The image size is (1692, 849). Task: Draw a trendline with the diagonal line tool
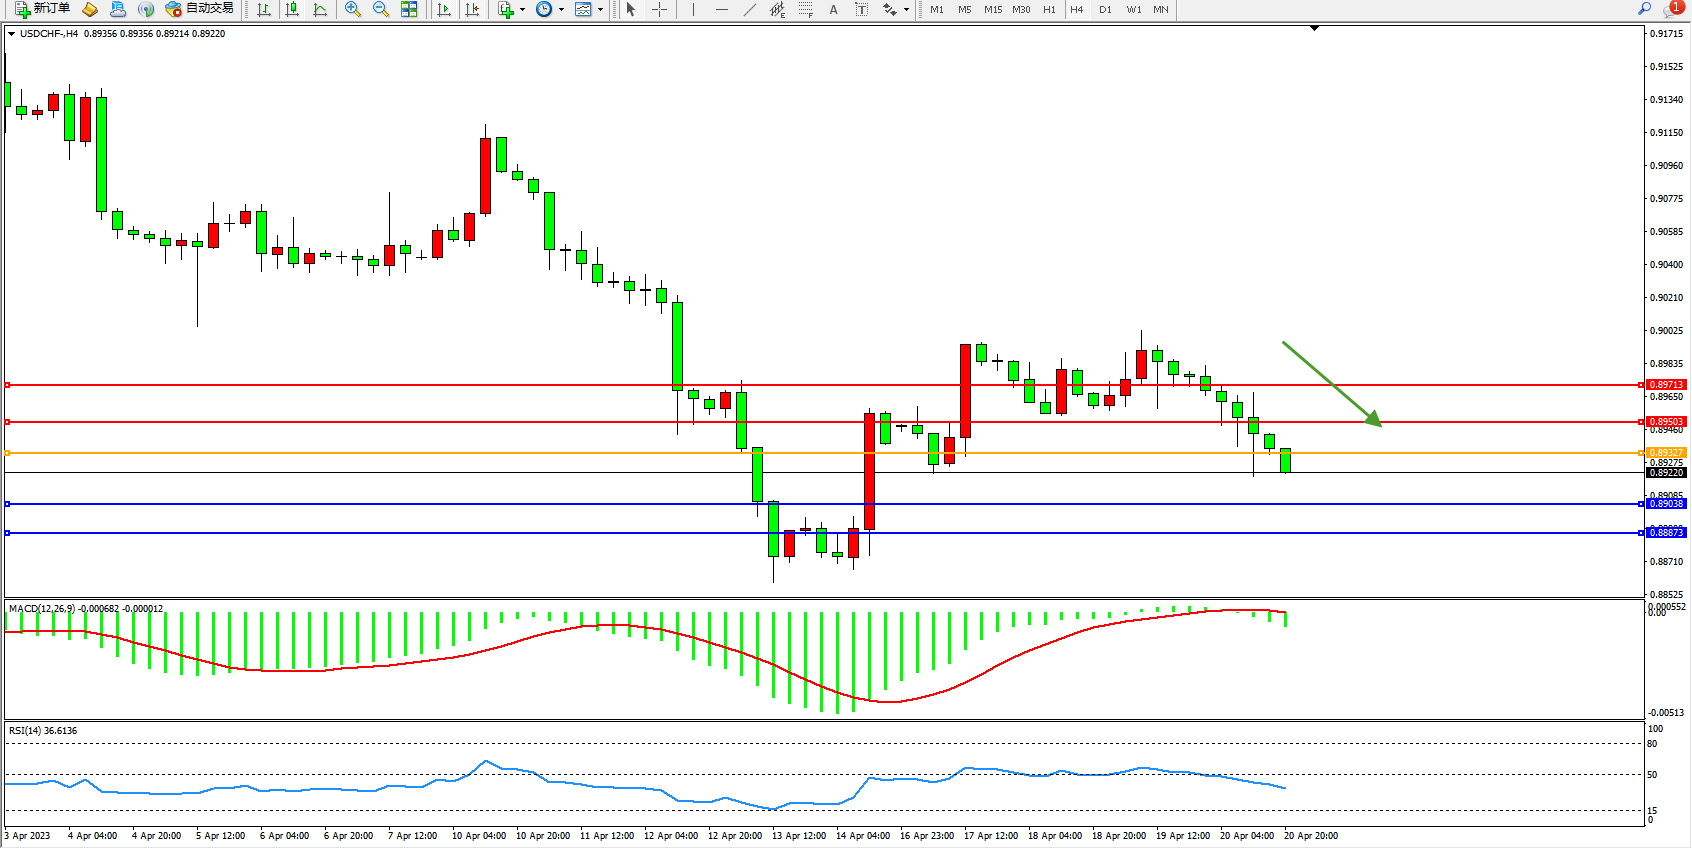tap(750, 9)
